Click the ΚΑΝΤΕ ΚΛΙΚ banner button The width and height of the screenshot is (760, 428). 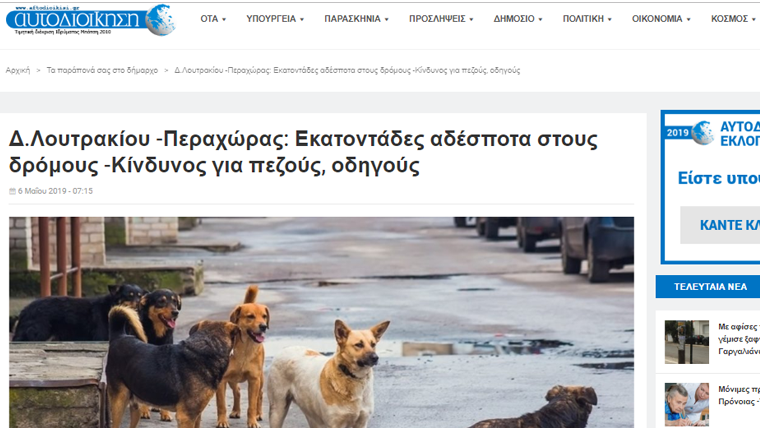[720, 225]
